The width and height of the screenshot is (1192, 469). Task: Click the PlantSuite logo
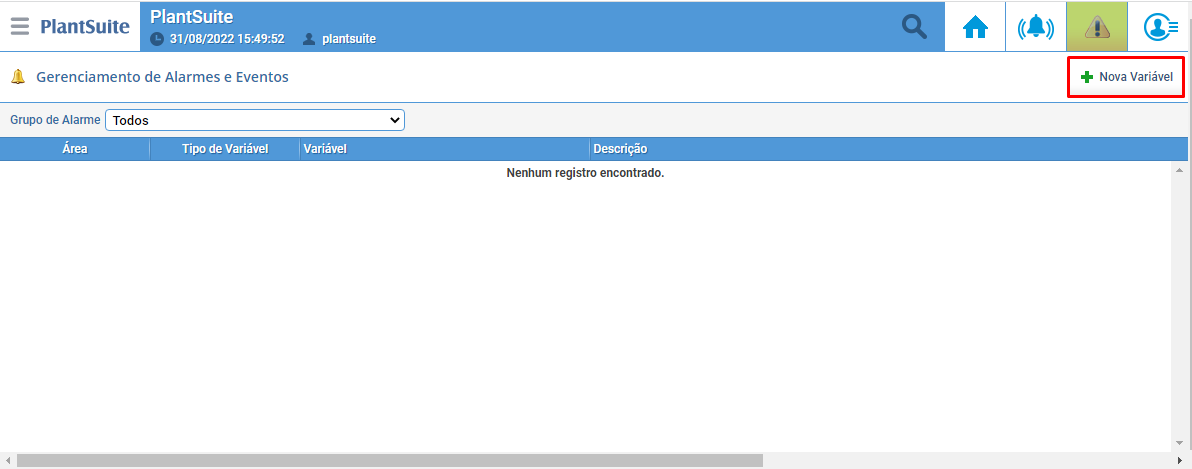coord(85,27)
